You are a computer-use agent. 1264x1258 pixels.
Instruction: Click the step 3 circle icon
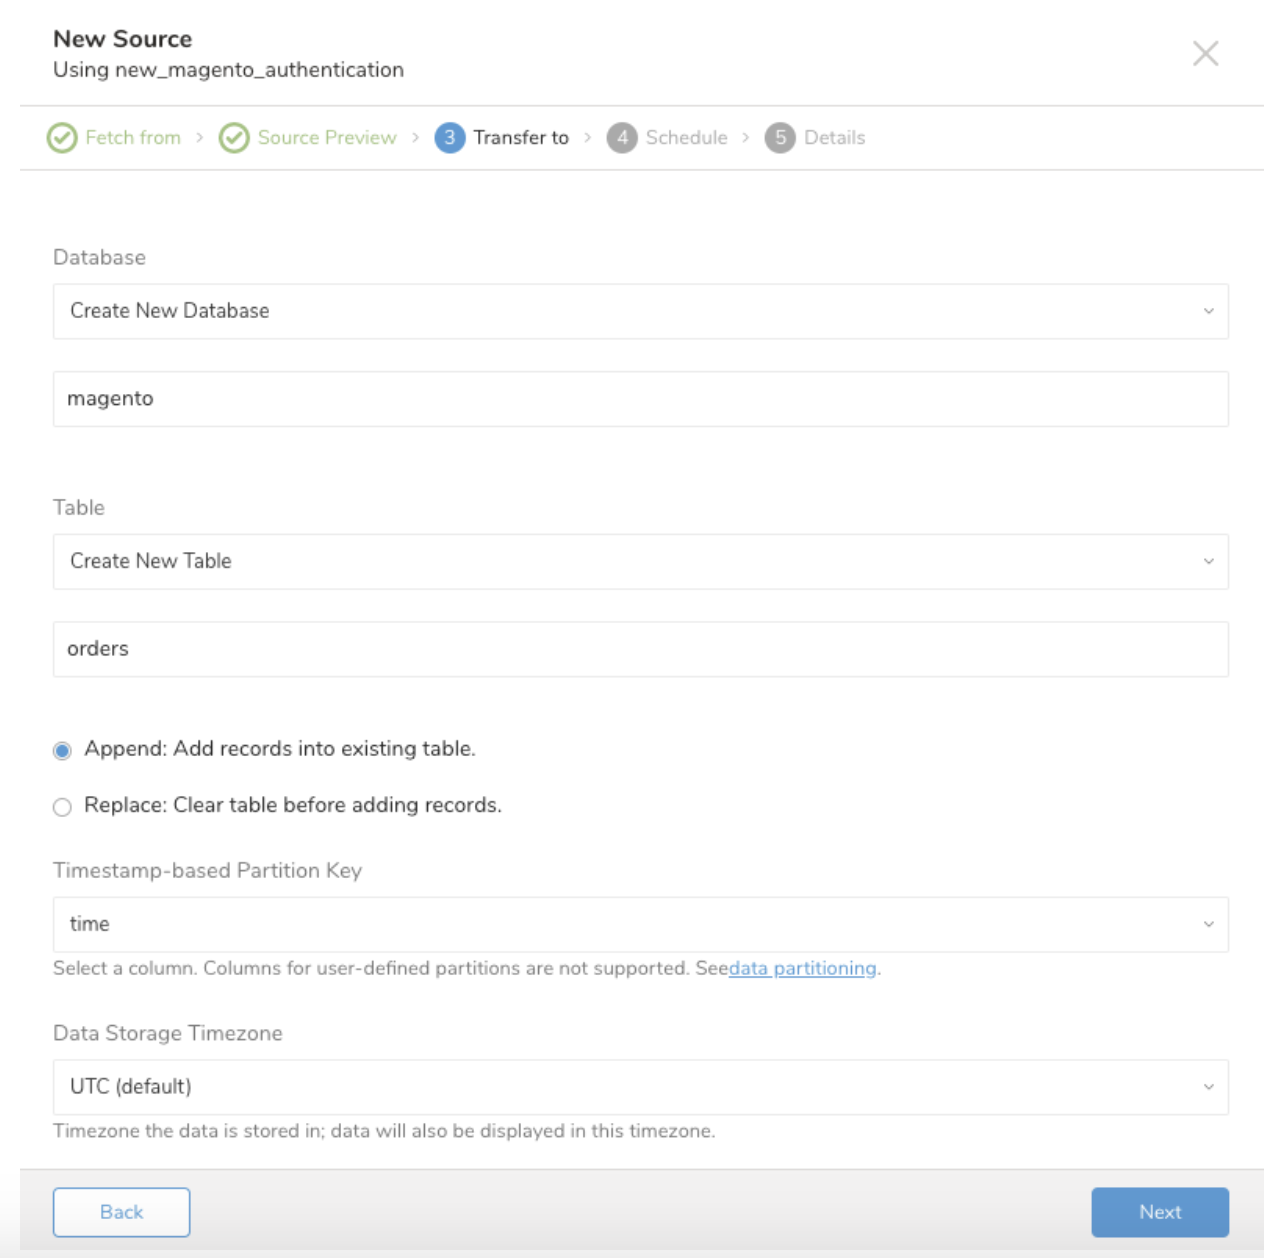click(450, 138)
